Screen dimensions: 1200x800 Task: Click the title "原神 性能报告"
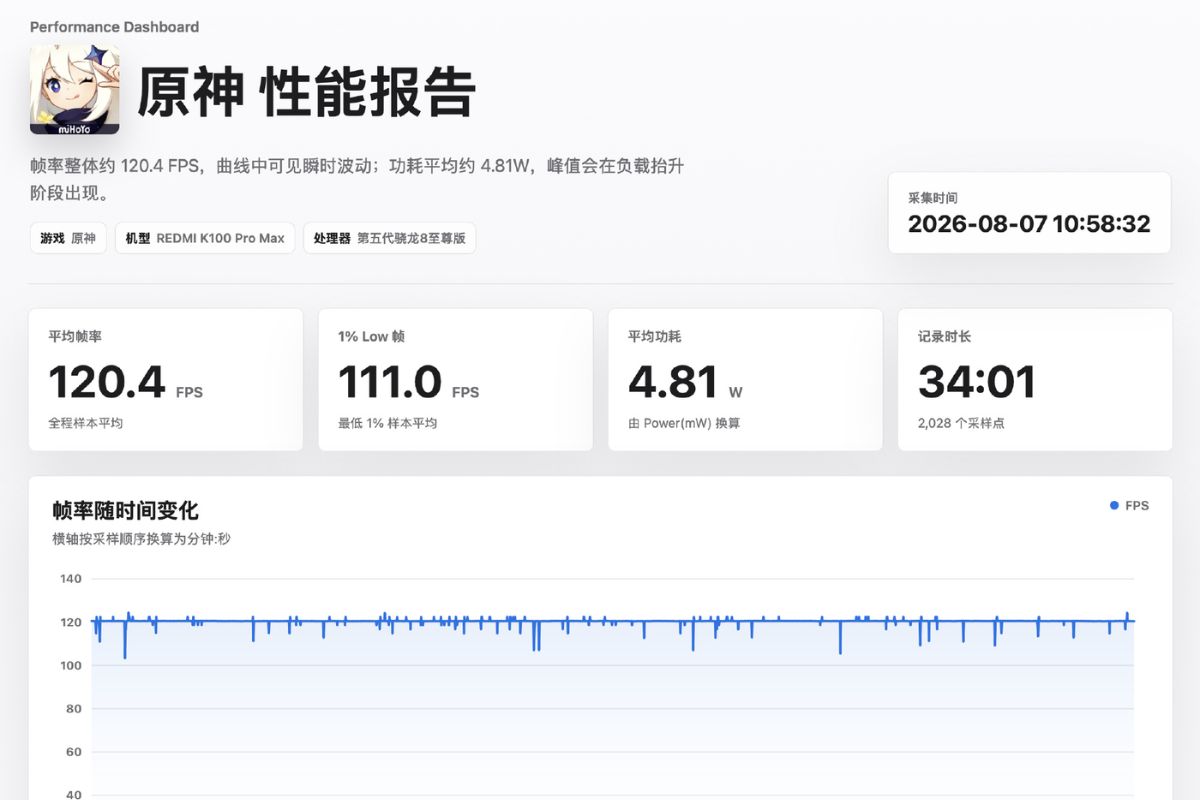306,93
